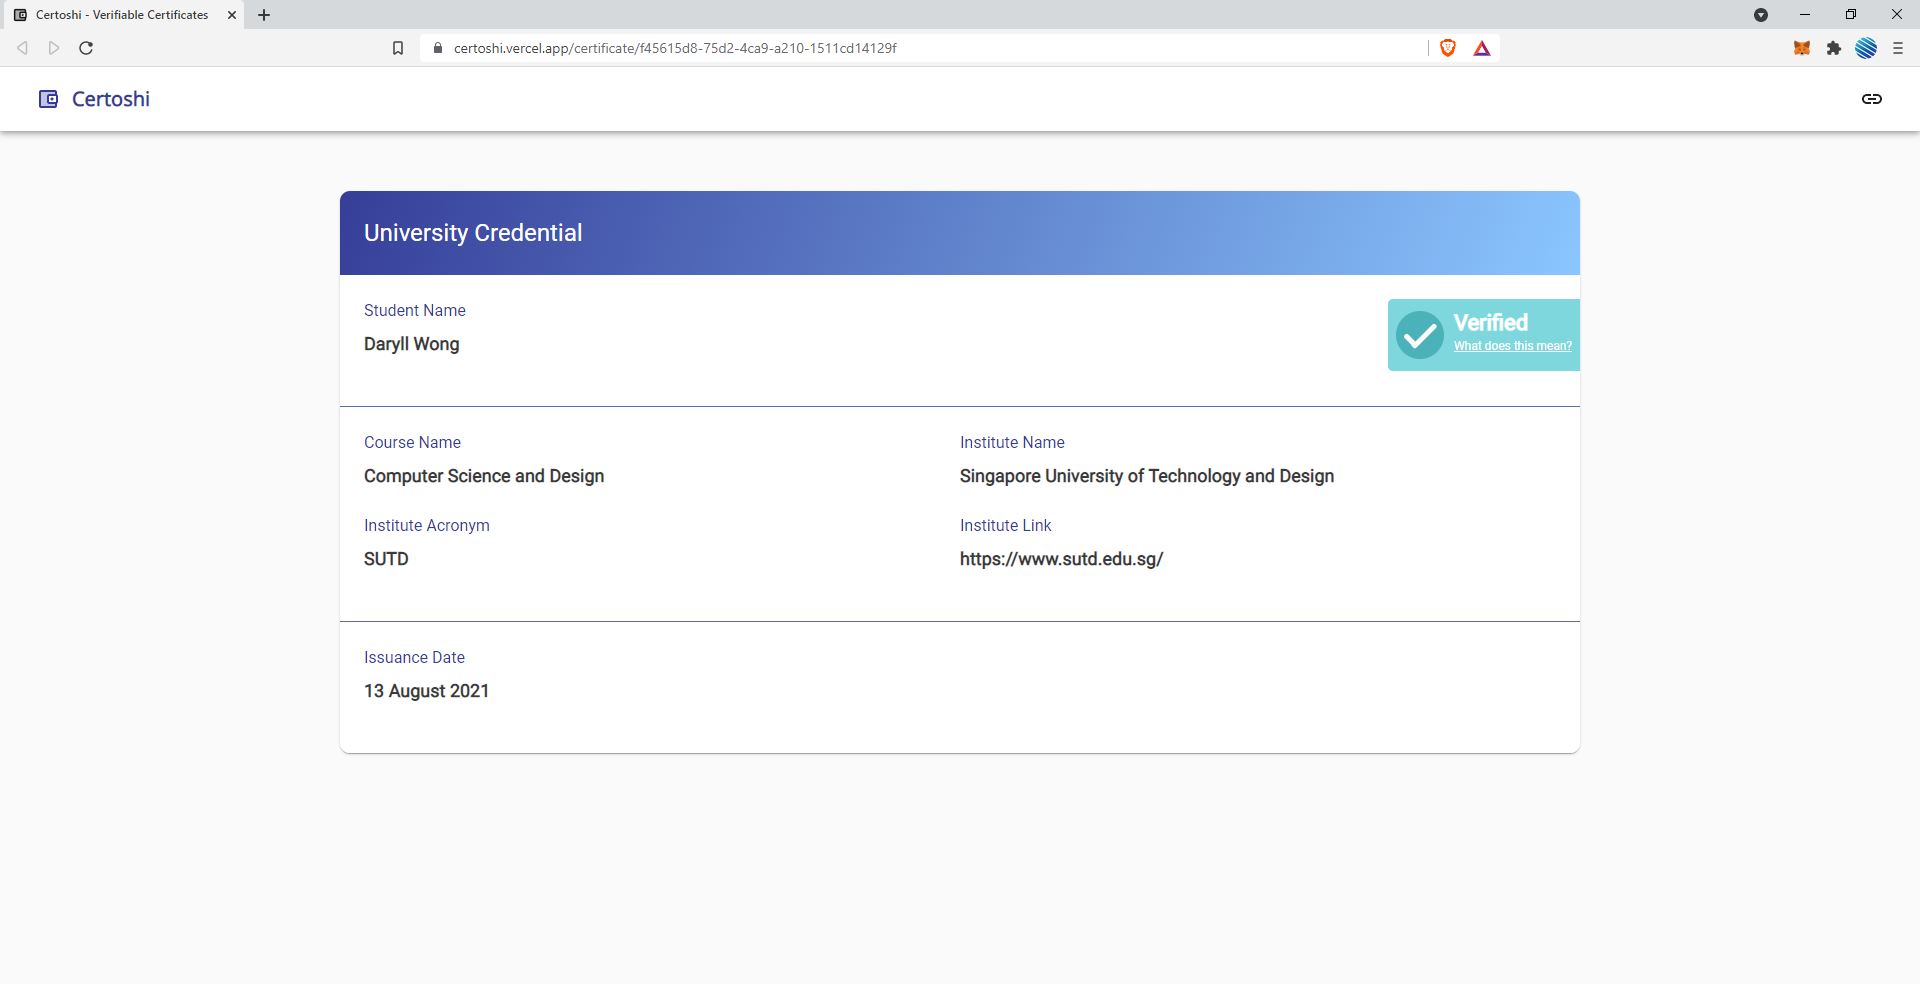Open MetaMask fox extension
The width and height of the screenshot is (1920, 999).
coord(1802,48)
